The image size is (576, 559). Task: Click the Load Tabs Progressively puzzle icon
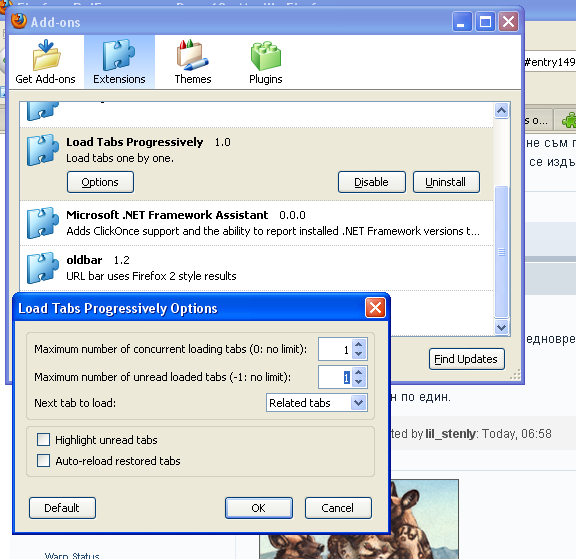[x=43, y=150]
